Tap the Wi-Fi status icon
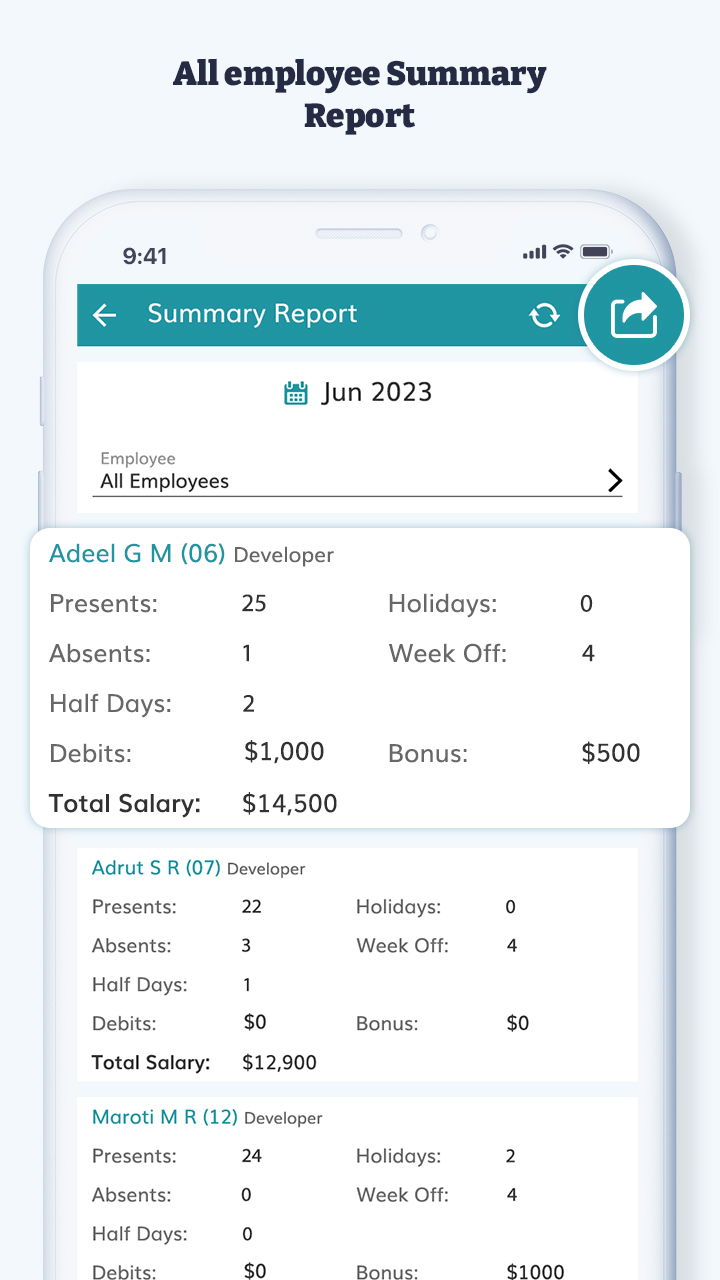720x1280 pixels. pyautogui.click(x=563, y=252)
